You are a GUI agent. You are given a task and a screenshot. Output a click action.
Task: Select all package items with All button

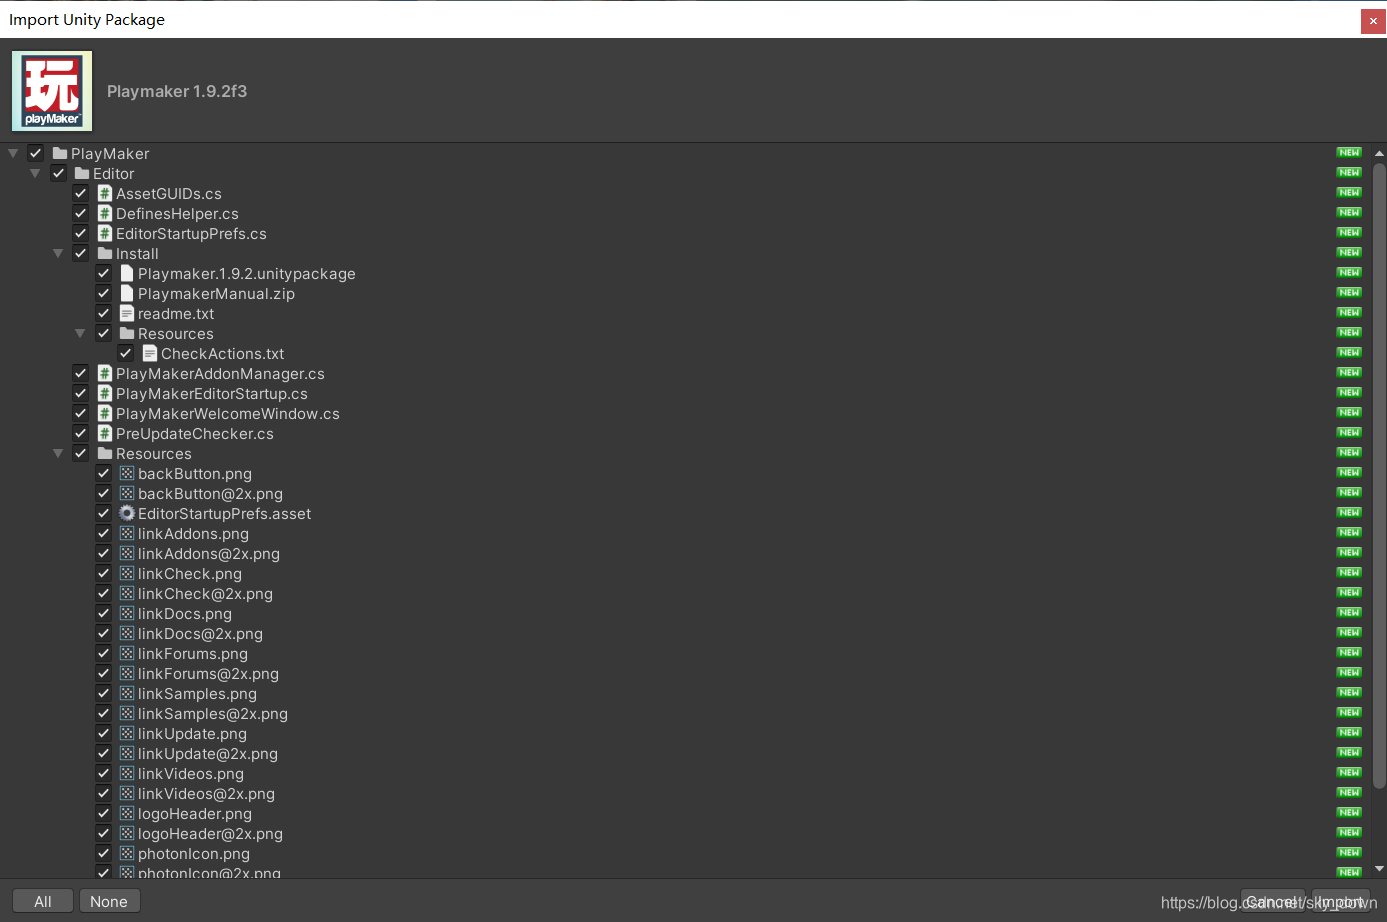tap(43, 901)
